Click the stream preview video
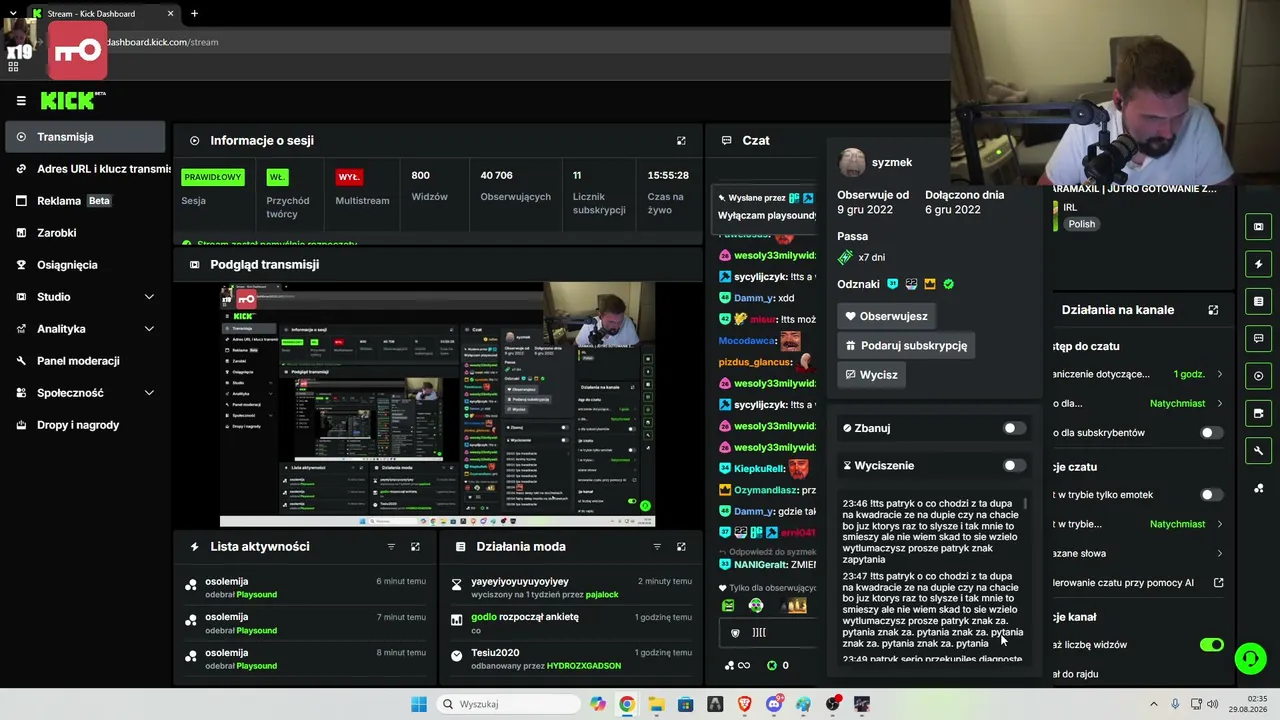This screenshot has height=720, width=1280. [437, 404]
